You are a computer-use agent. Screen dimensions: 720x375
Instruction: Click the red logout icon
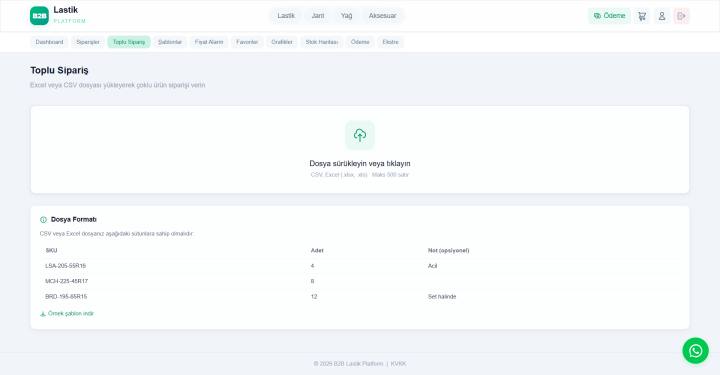coord(681,16)
